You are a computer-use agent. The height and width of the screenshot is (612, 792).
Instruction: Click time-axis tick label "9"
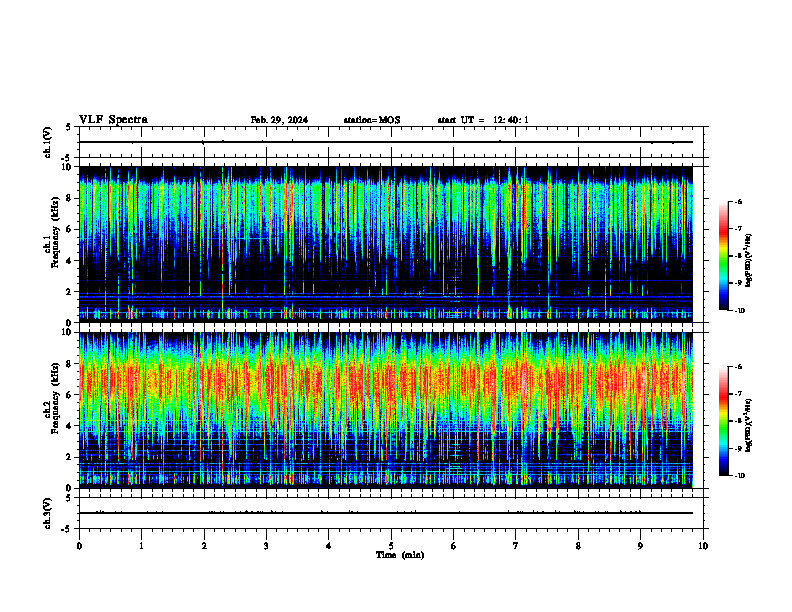(x=640, y=546)
